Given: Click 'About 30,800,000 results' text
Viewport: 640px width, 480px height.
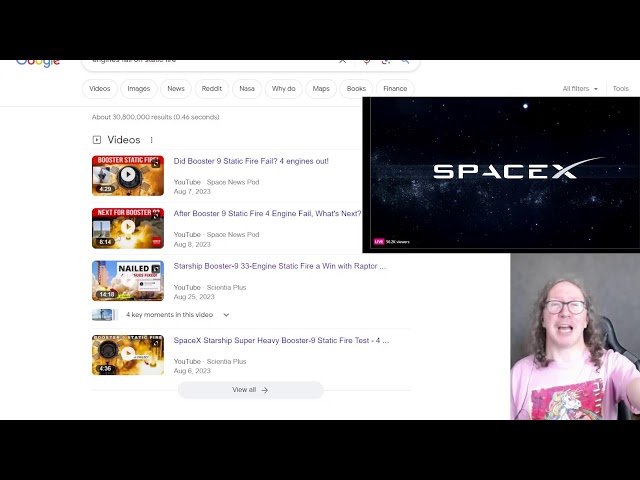Looking at the screenshot, I should [156, 117].
